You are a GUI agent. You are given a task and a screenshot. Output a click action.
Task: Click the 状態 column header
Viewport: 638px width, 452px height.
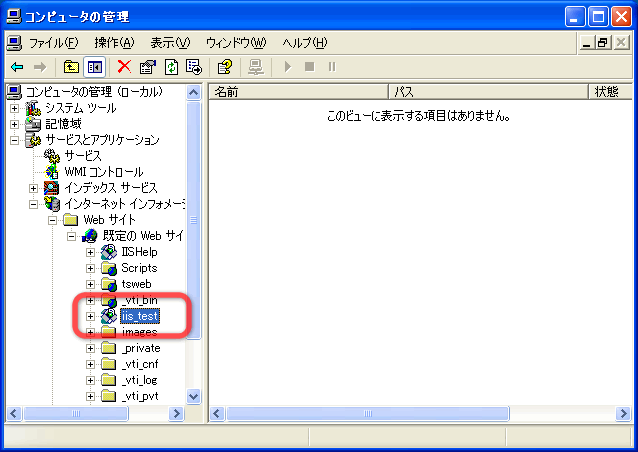(611, 92)
